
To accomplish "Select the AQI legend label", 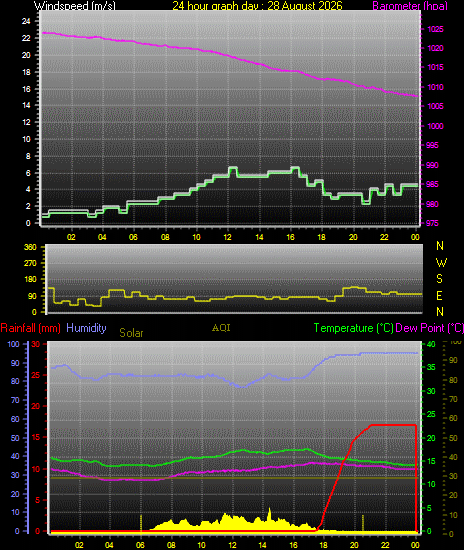I will [x=221, y=328].
